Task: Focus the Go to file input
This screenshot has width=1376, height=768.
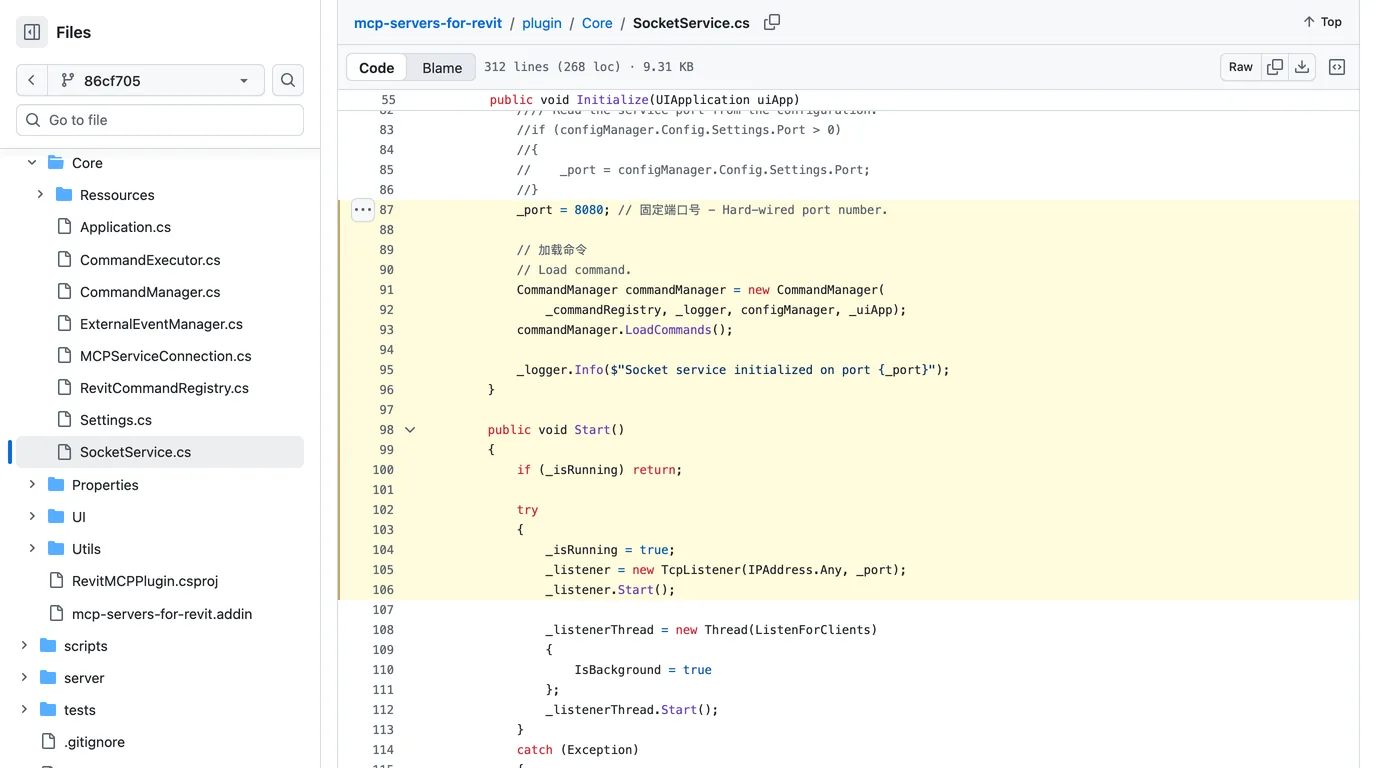Action: (x=160, y=120)
